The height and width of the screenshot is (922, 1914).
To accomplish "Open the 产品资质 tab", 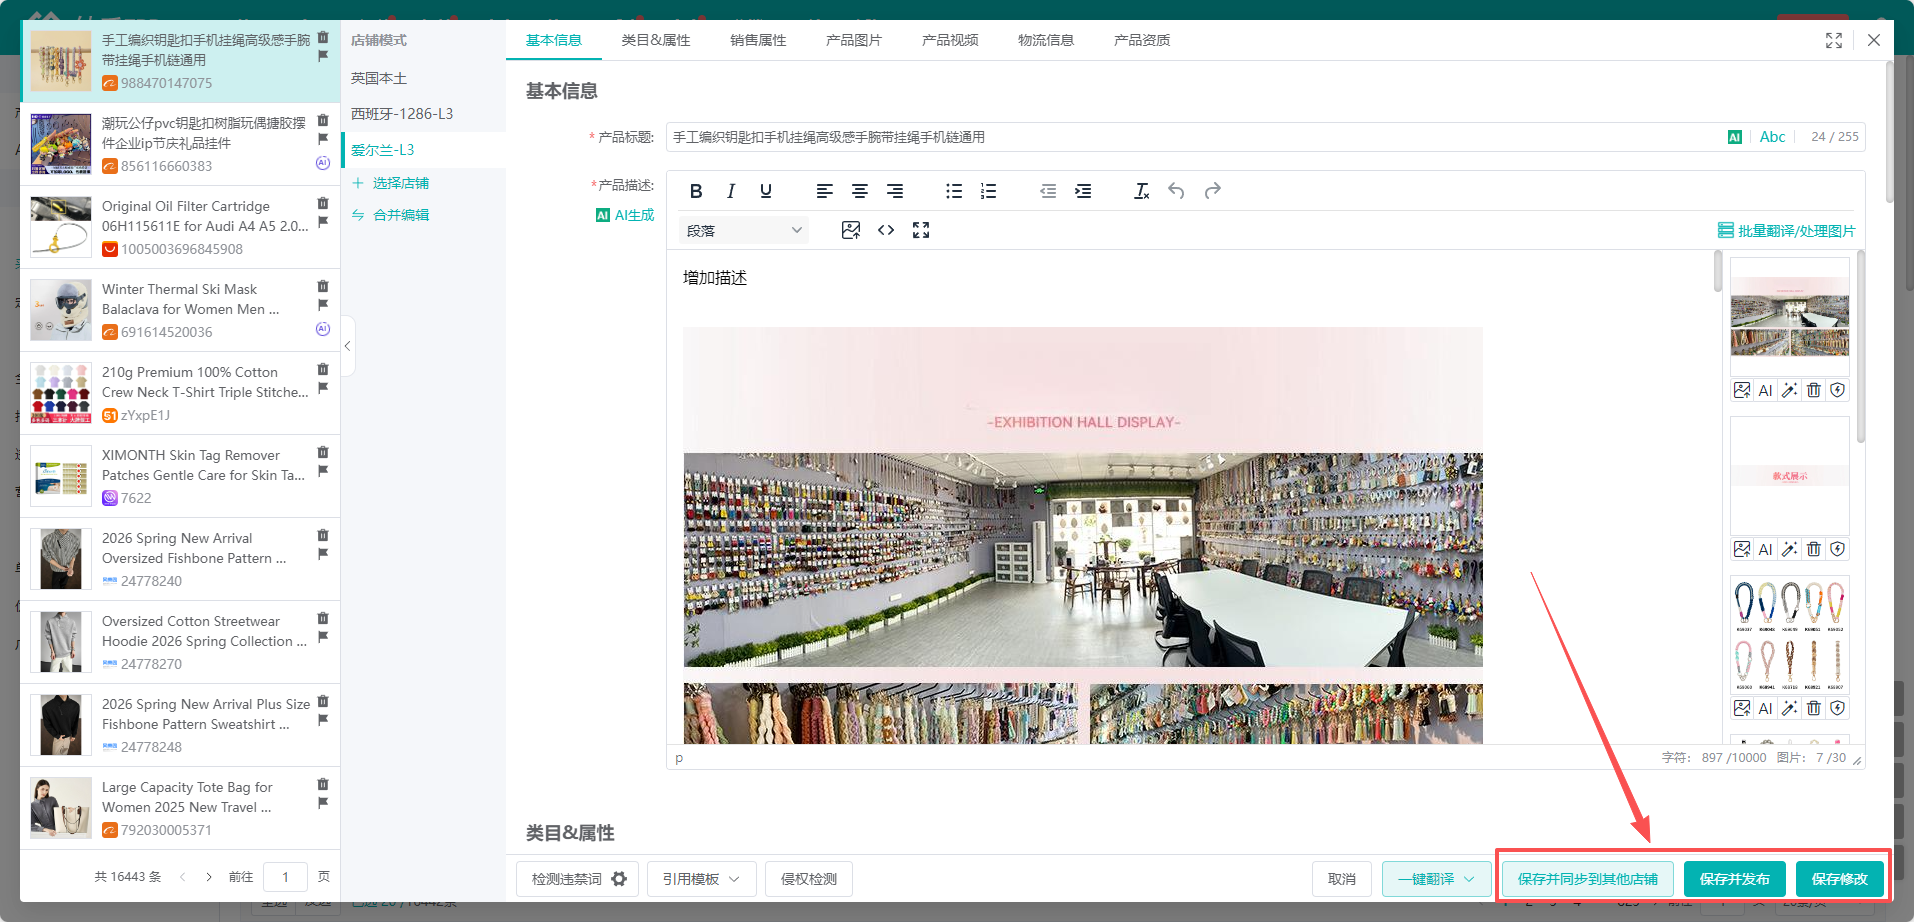I will [1142, 40].
